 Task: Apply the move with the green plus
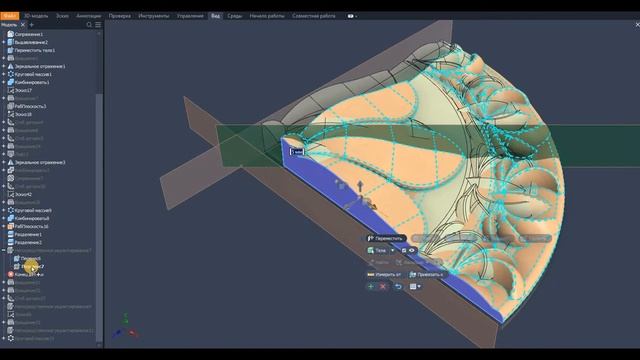click(x=371, y=287)
